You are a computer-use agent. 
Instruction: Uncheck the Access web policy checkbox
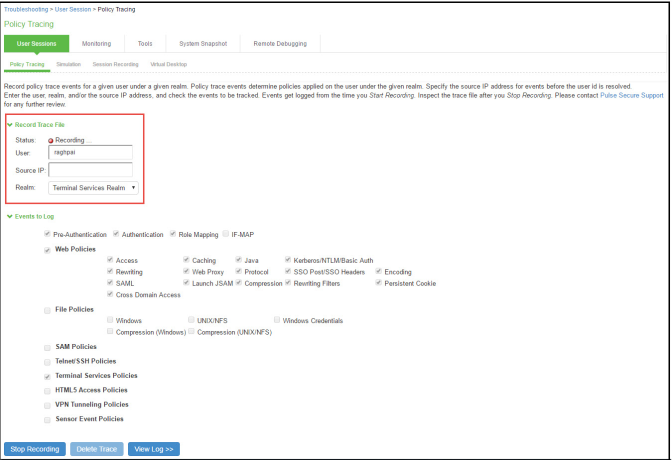(x=110, y=259)
